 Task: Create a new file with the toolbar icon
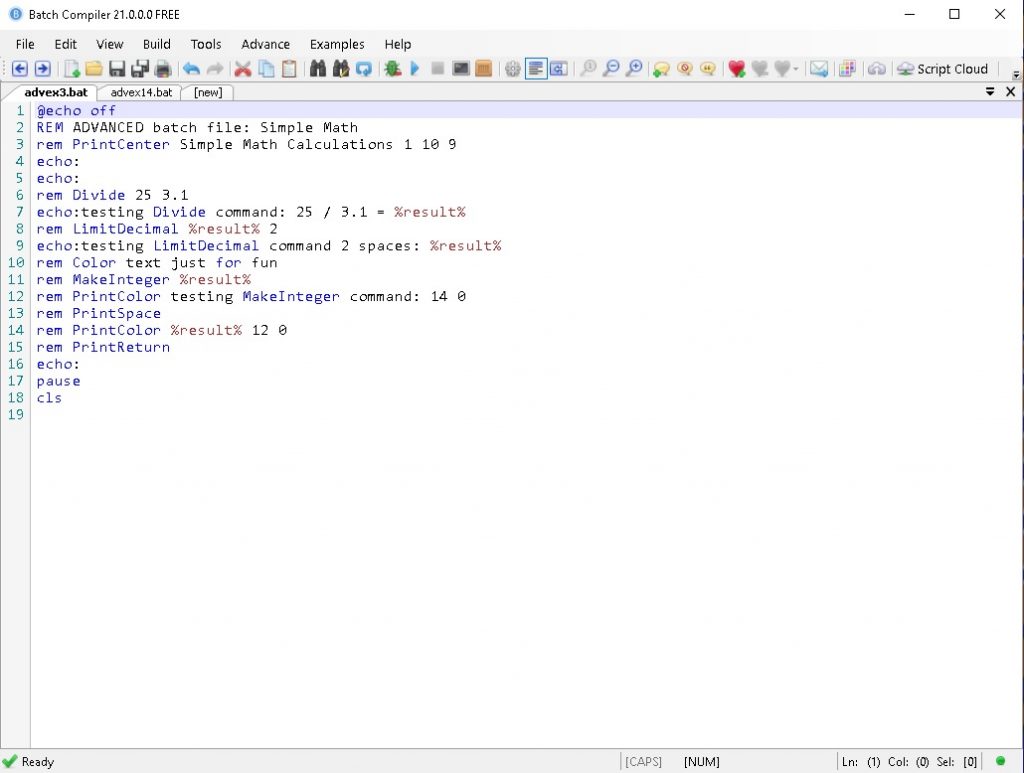click(x=71, y=69)
